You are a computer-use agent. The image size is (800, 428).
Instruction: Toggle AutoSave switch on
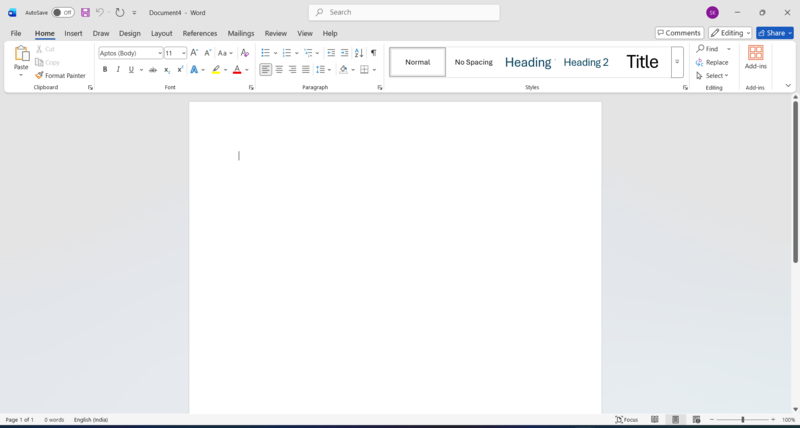tap(62, 12)
